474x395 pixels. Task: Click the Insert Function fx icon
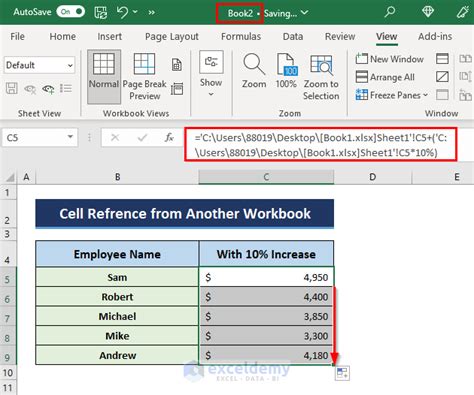pos(169,137)
